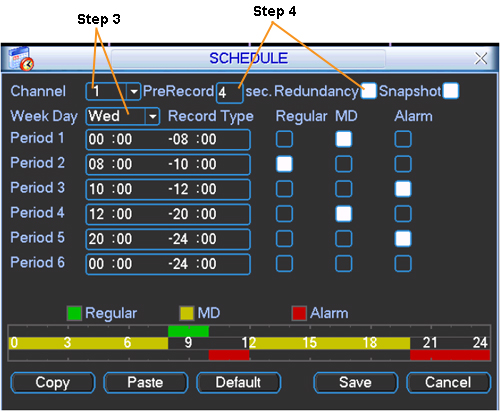Click the green Regular bar on timeline
This screenshot has width=500, height=411.
coord(188,331)
